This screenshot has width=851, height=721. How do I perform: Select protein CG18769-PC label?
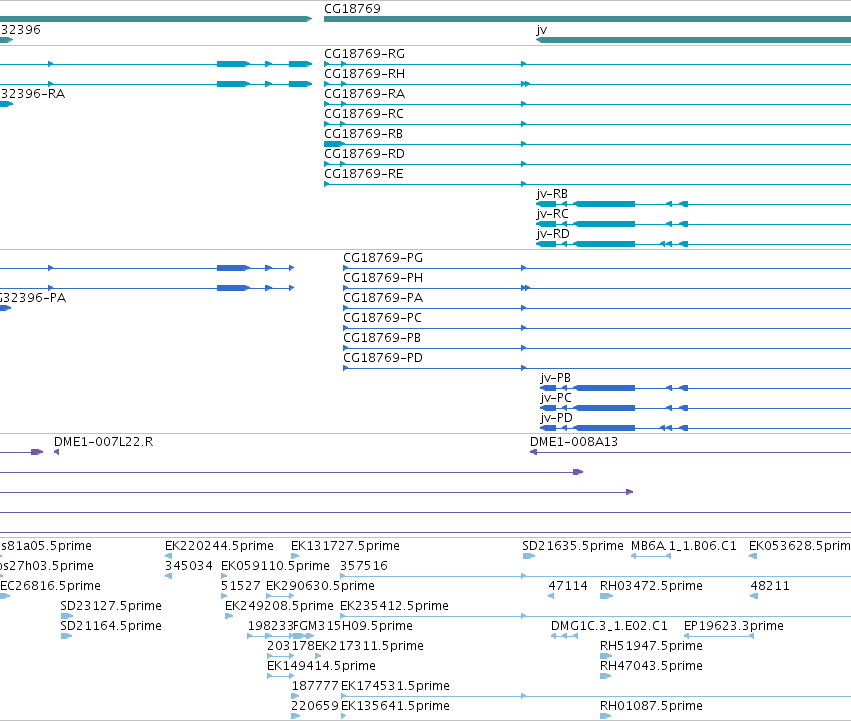point(382,318)
